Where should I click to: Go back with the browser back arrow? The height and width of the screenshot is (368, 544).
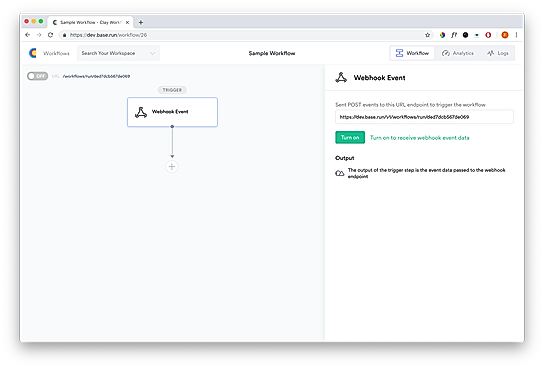tap(28, 35)
